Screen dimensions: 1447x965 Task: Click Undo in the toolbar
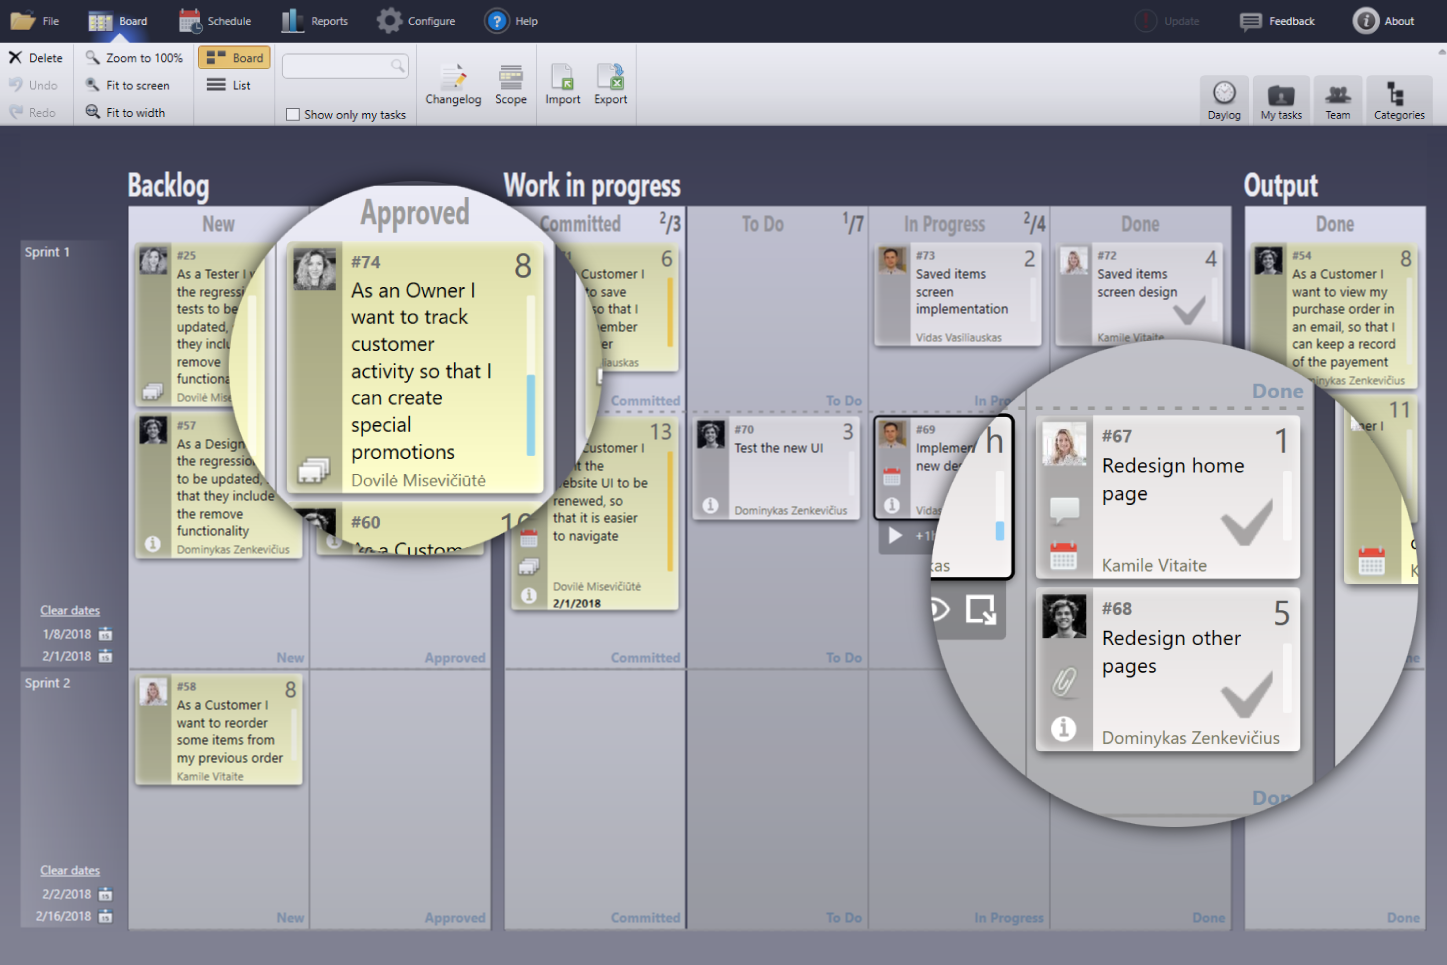pos(33,85)
